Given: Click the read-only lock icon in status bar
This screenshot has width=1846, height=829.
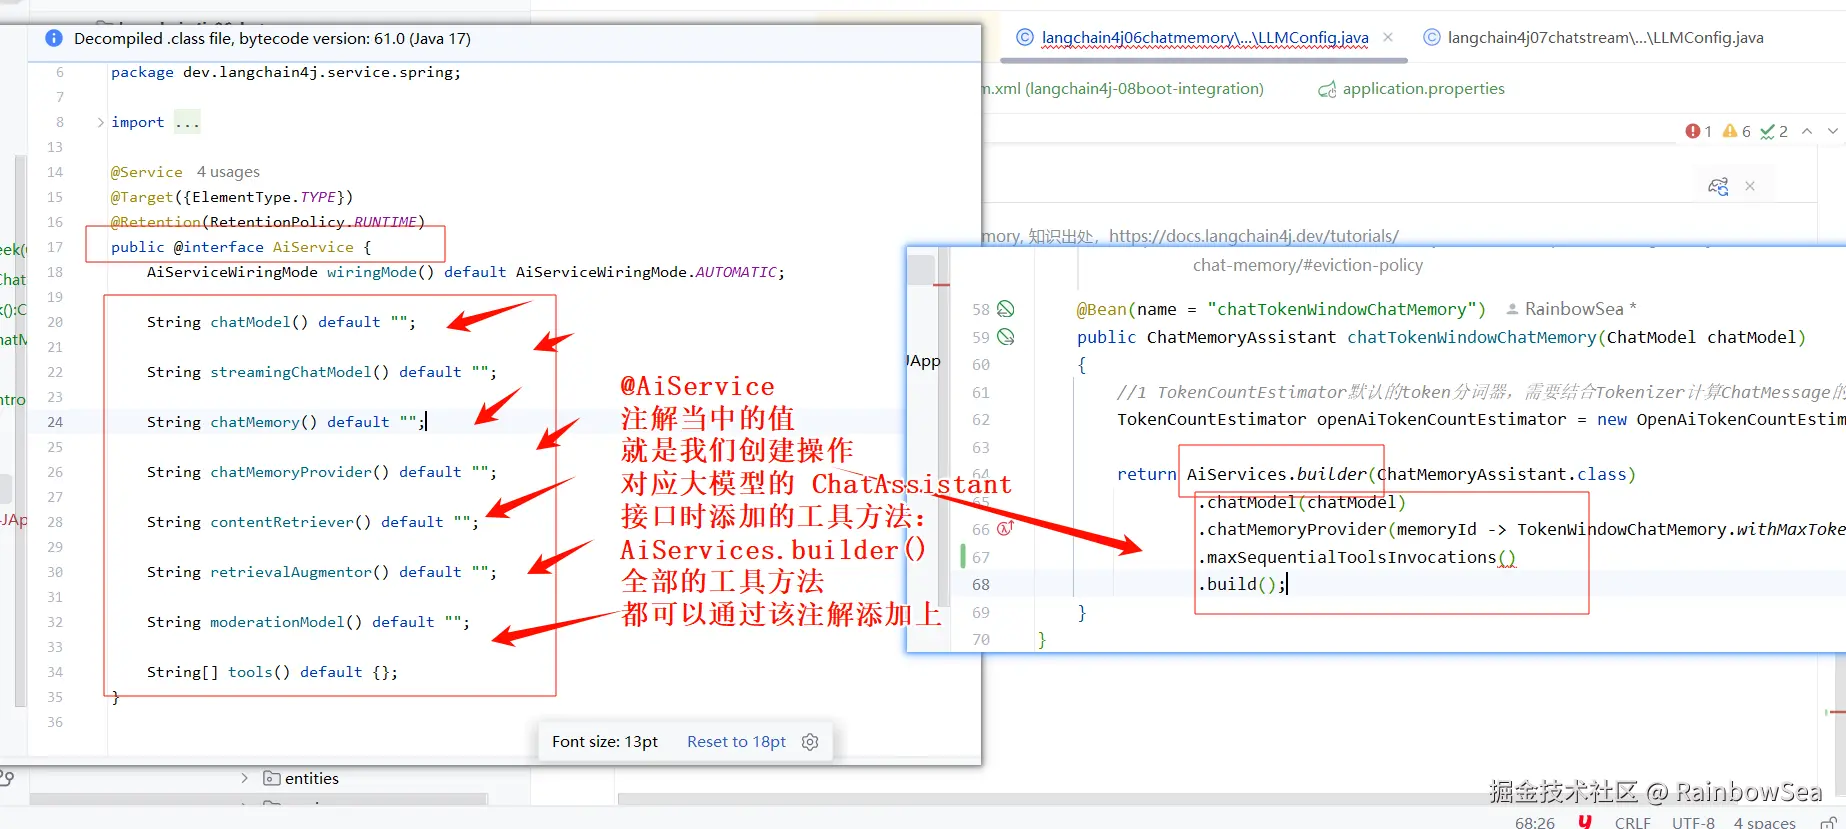Looking at the screenshot, I should click(x=1828, y=822).
